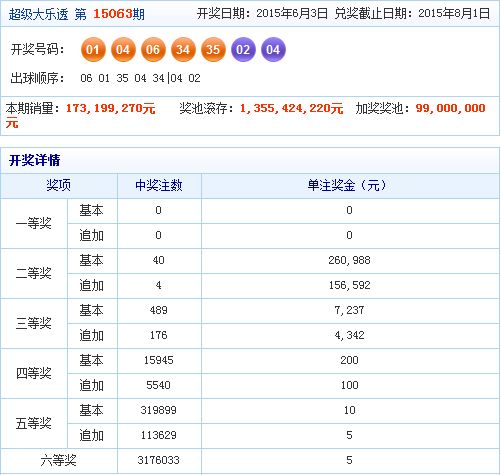The height and width of the screenshot is (475, 501).
Task: Select the orange ball numbered 06
Action: tap(153, 50)
